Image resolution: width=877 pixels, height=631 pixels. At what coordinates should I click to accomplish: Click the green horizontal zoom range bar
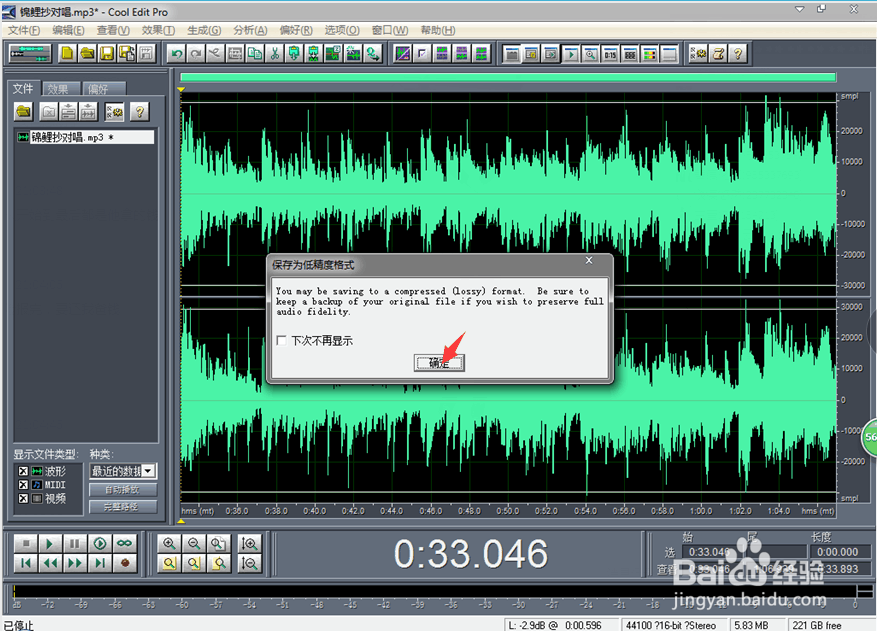508,77
